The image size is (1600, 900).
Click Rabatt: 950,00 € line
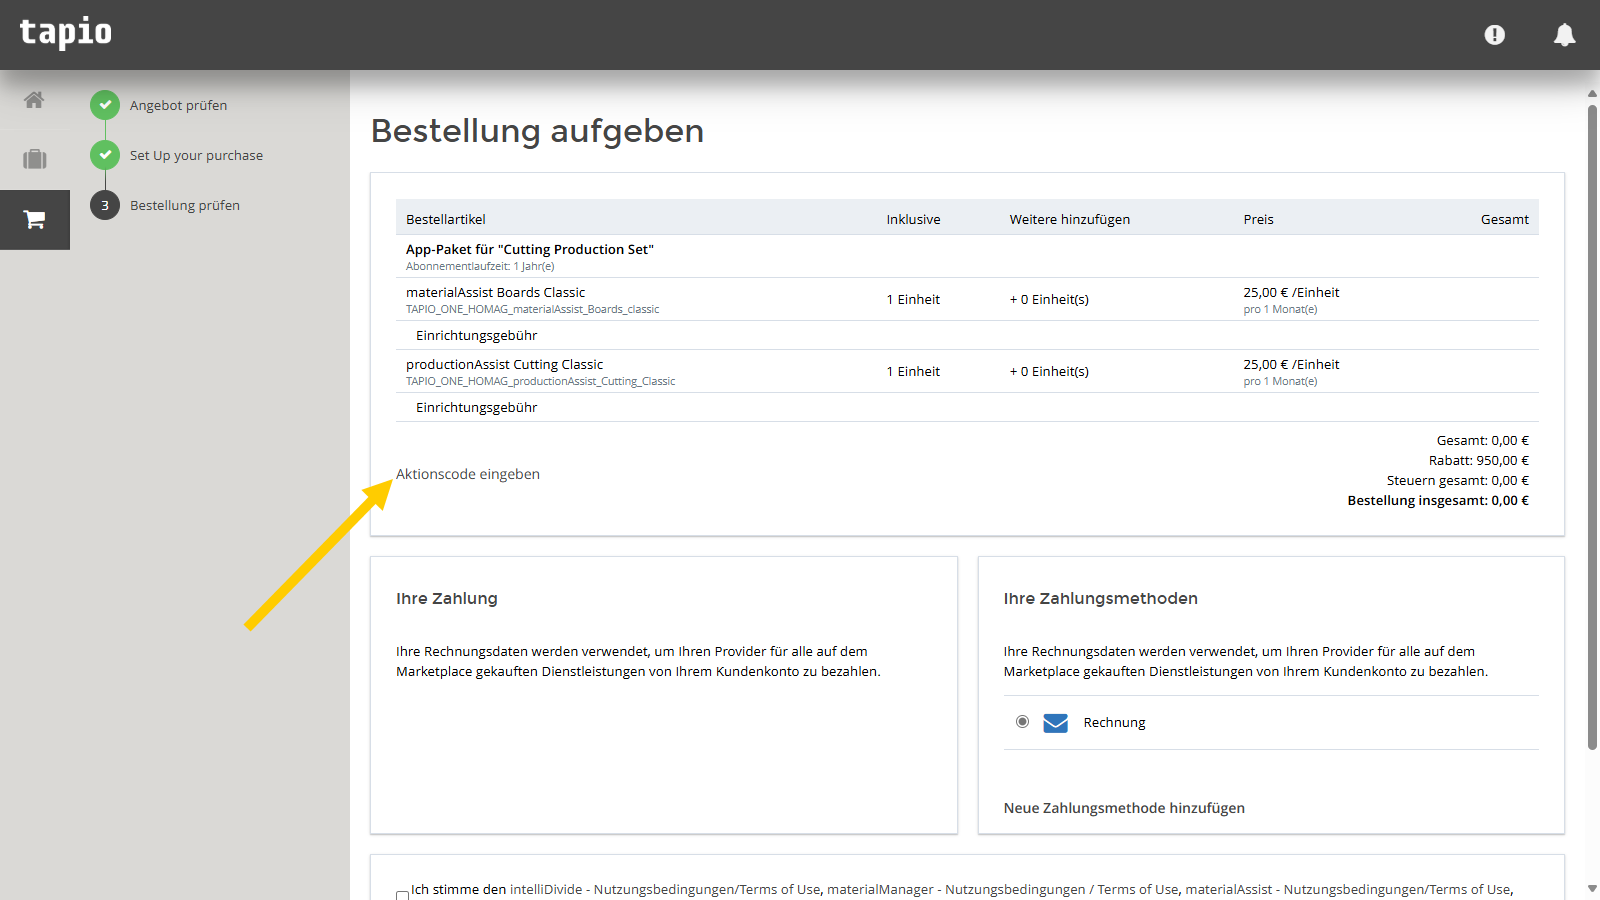click(1478, 460)
